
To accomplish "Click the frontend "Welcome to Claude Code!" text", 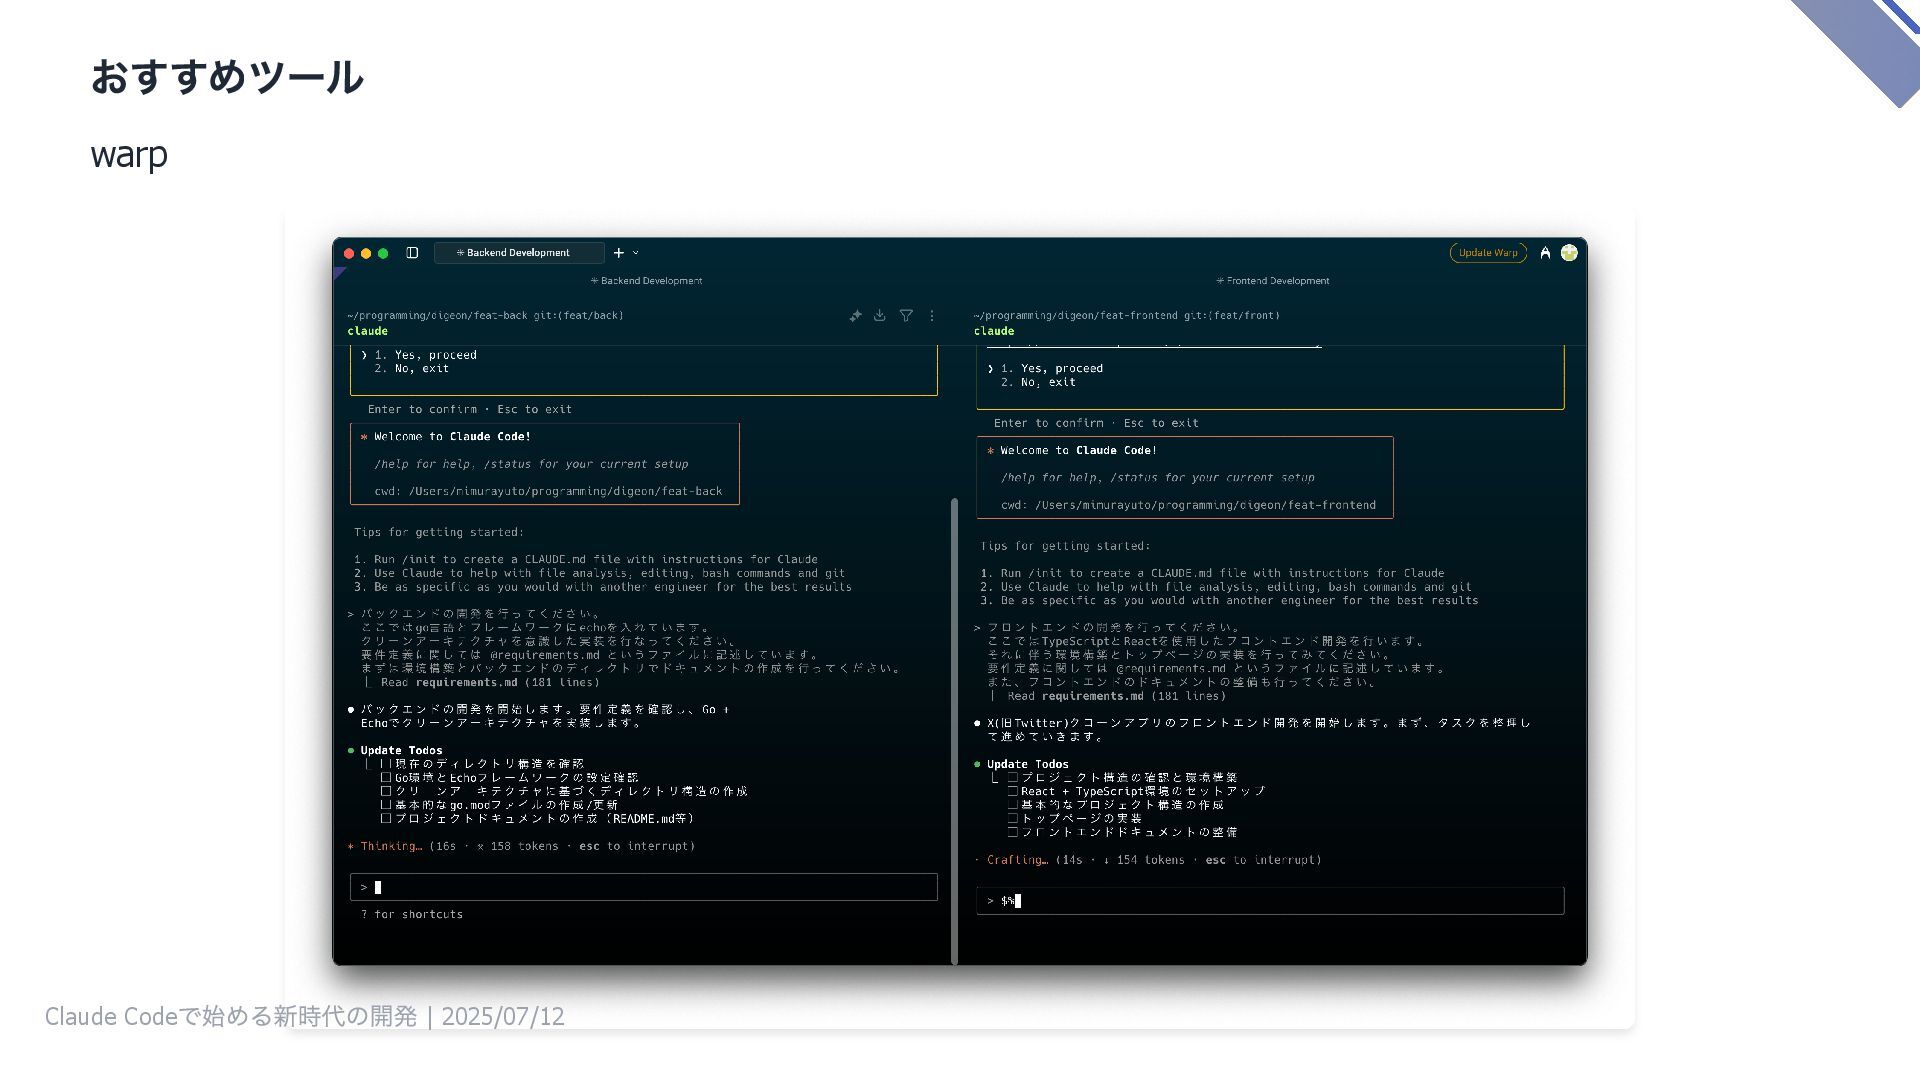I will (x=1079, y=451).
